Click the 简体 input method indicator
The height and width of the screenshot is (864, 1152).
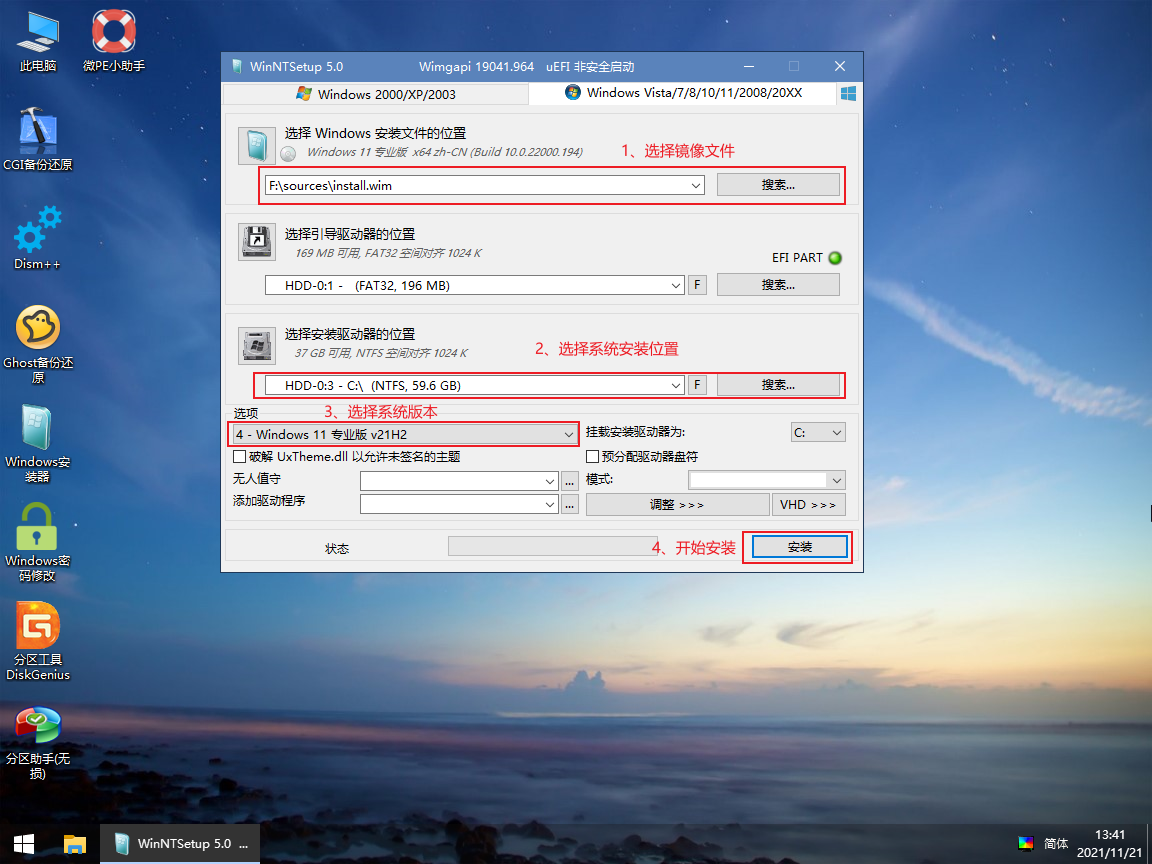(x=1056, y=843)
